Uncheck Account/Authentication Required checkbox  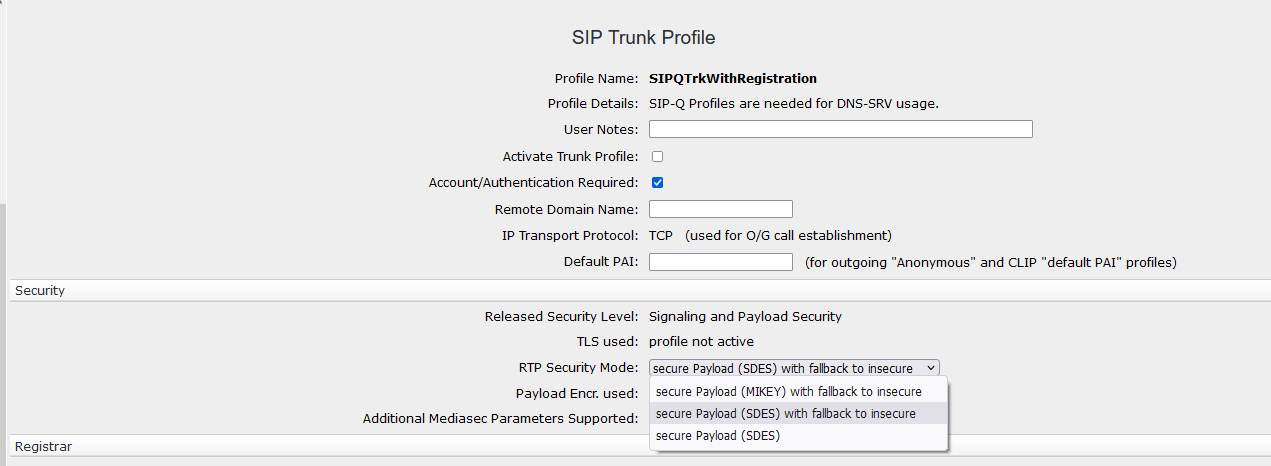coord(657,182)
